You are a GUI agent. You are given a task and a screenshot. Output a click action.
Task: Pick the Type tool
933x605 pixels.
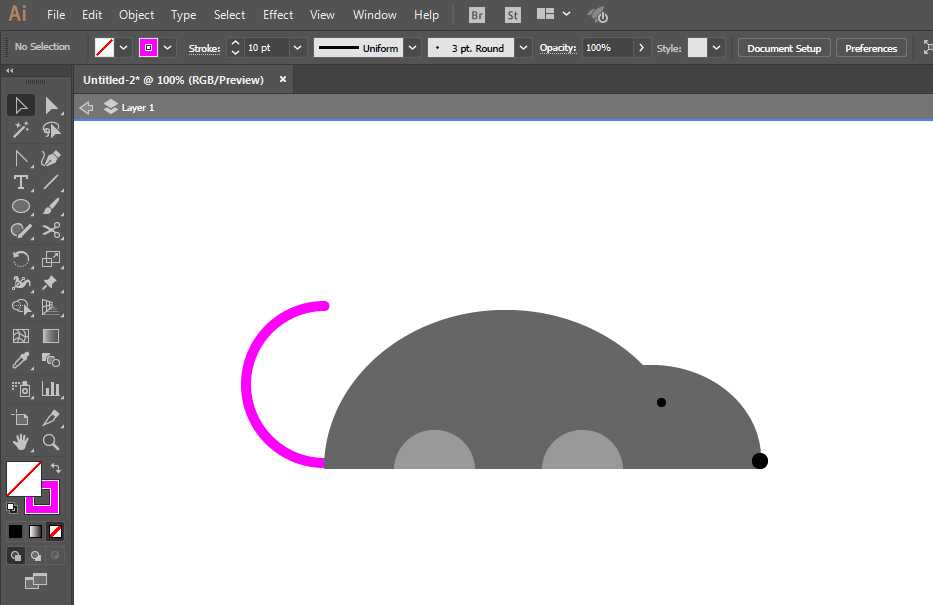point(20,182)
